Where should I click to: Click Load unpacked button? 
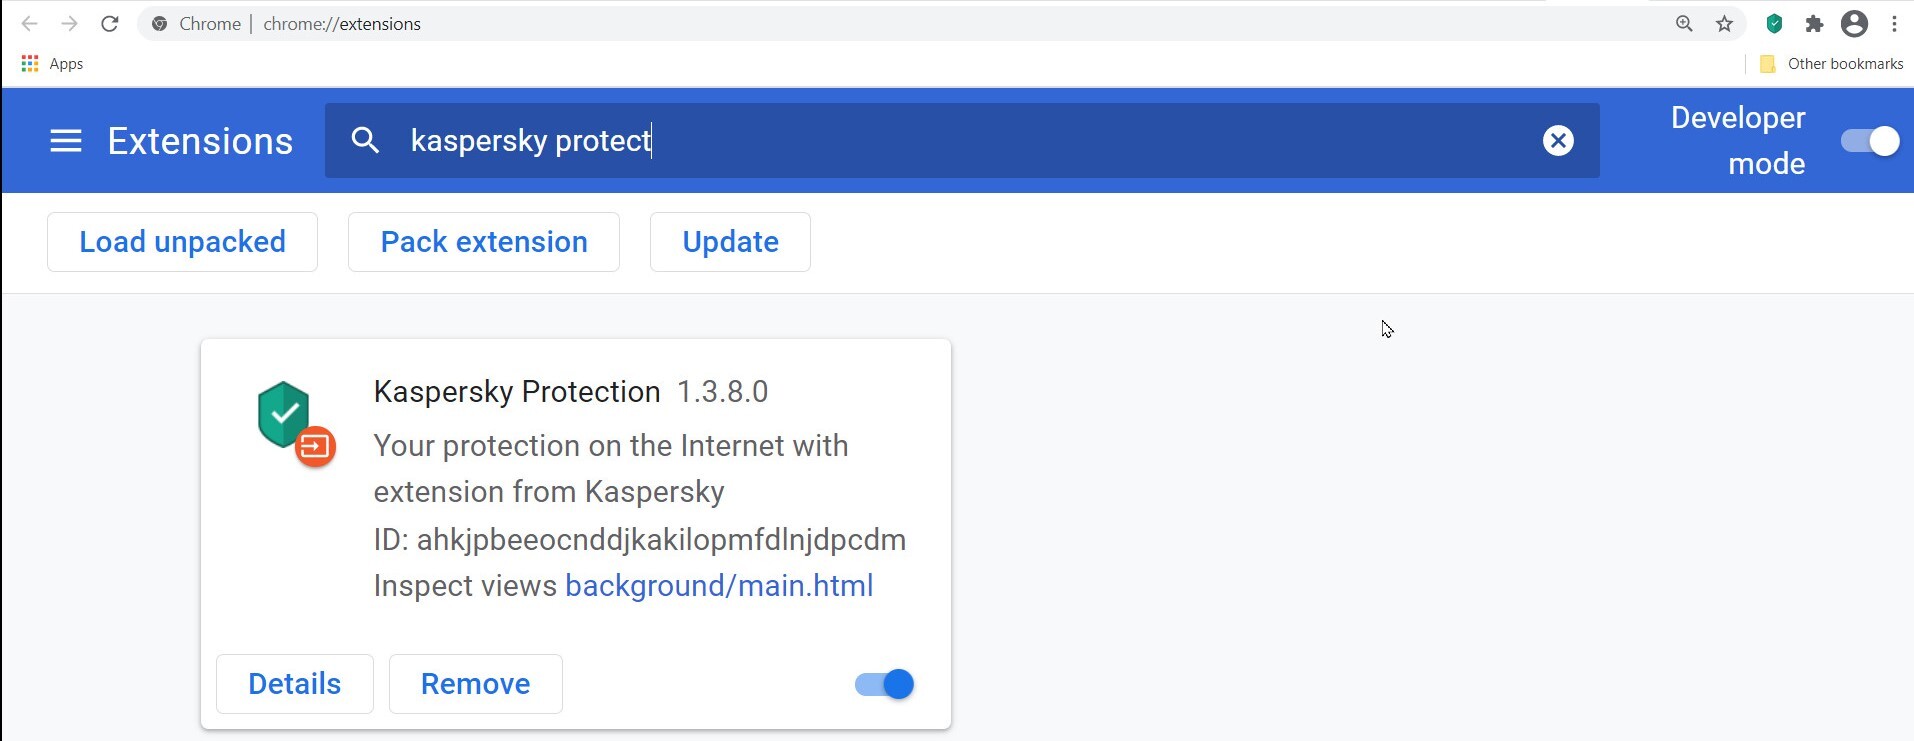(x=182, y=242)
